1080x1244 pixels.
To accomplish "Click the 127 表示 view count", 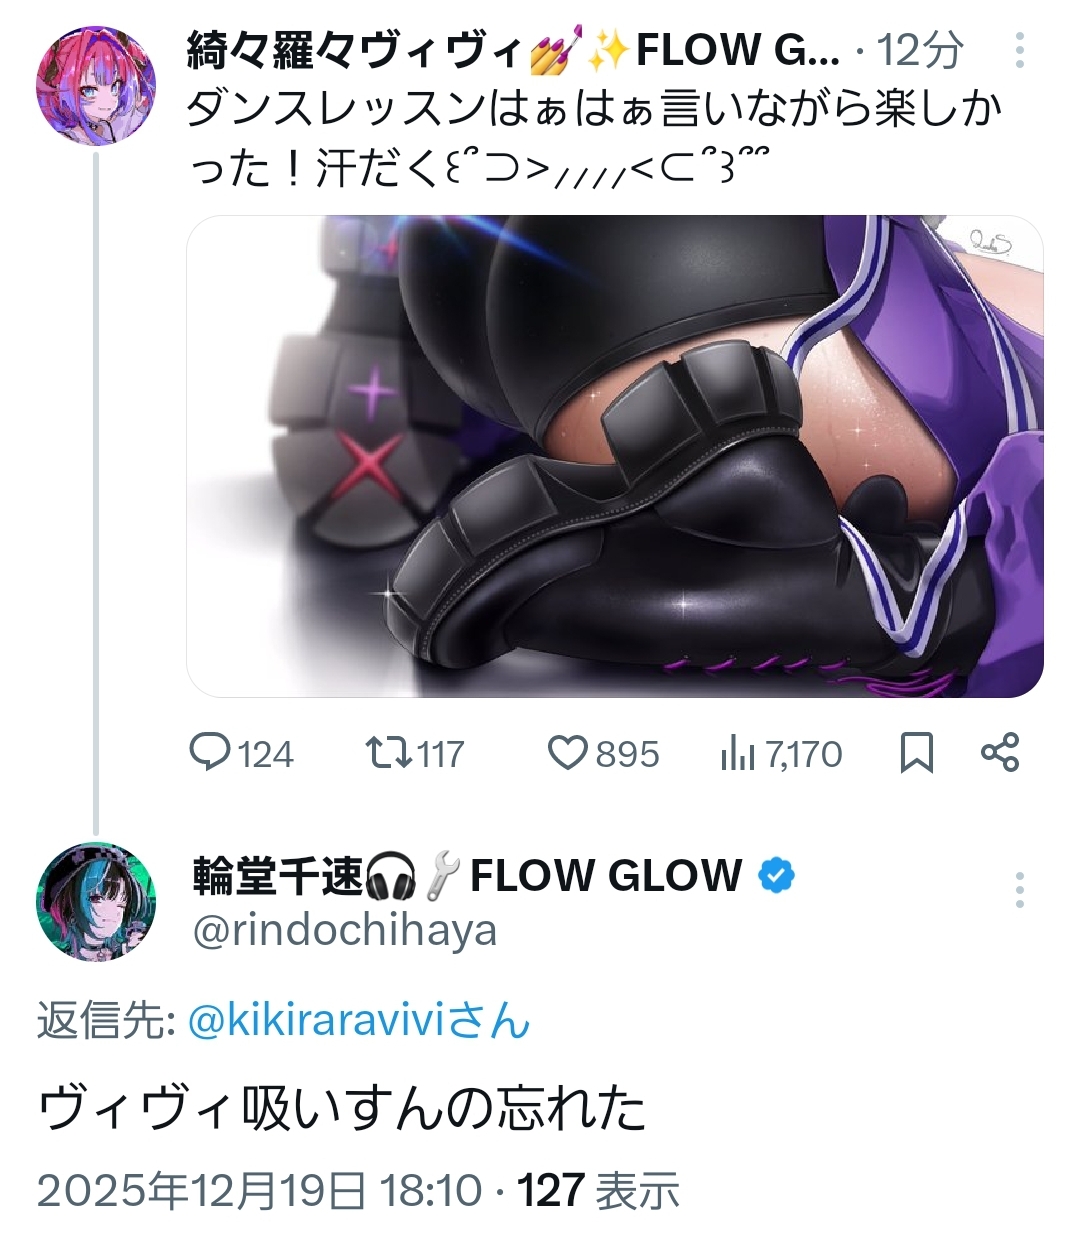I will (598, 1190).
